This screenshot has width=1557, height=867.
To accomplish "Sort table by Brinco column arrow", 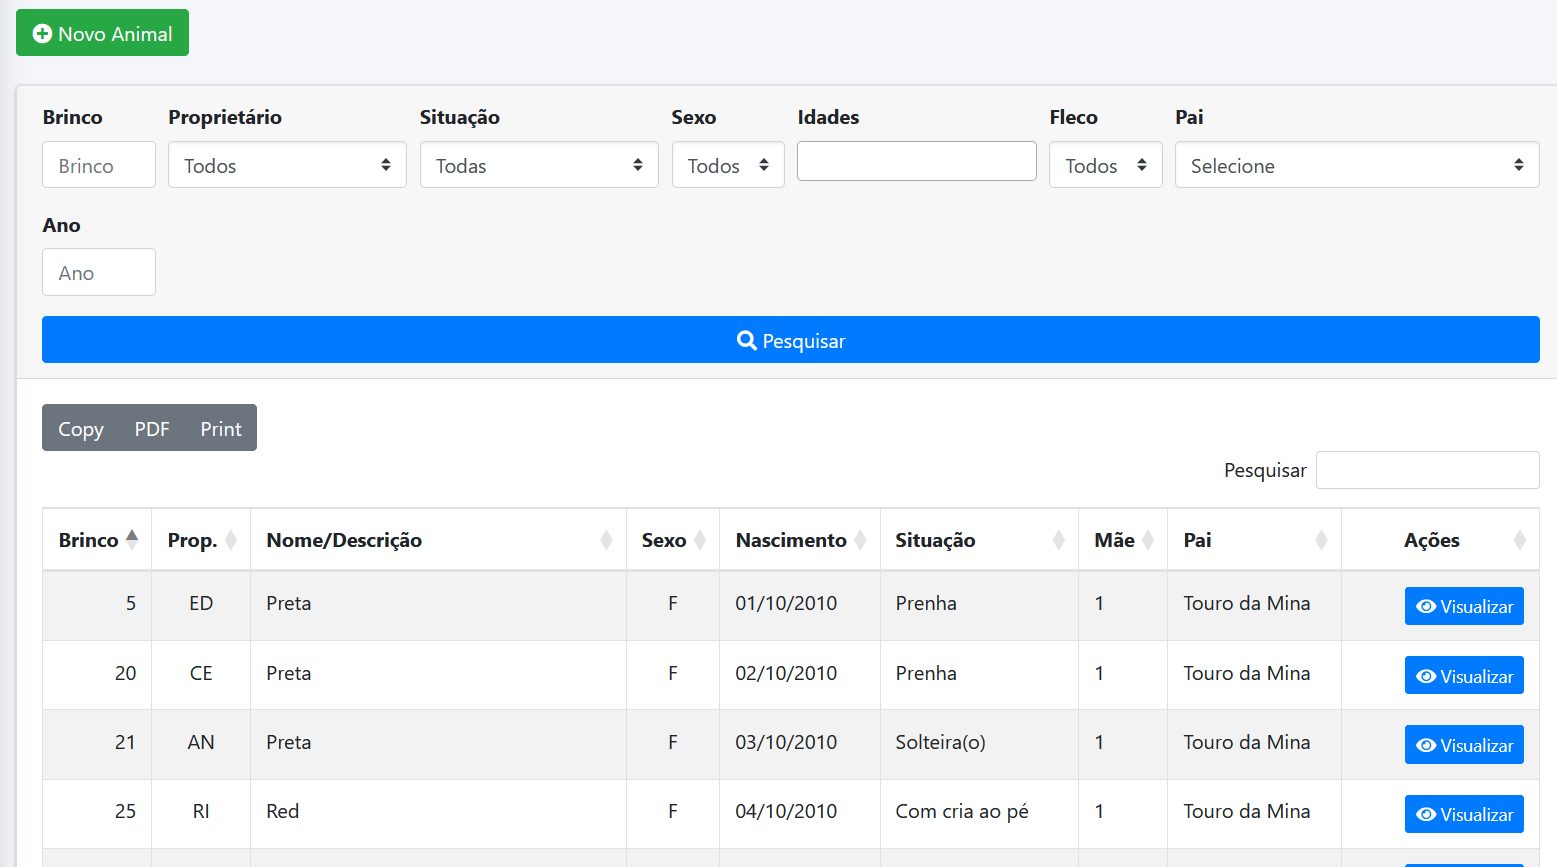I will click(x=132, y=540).
